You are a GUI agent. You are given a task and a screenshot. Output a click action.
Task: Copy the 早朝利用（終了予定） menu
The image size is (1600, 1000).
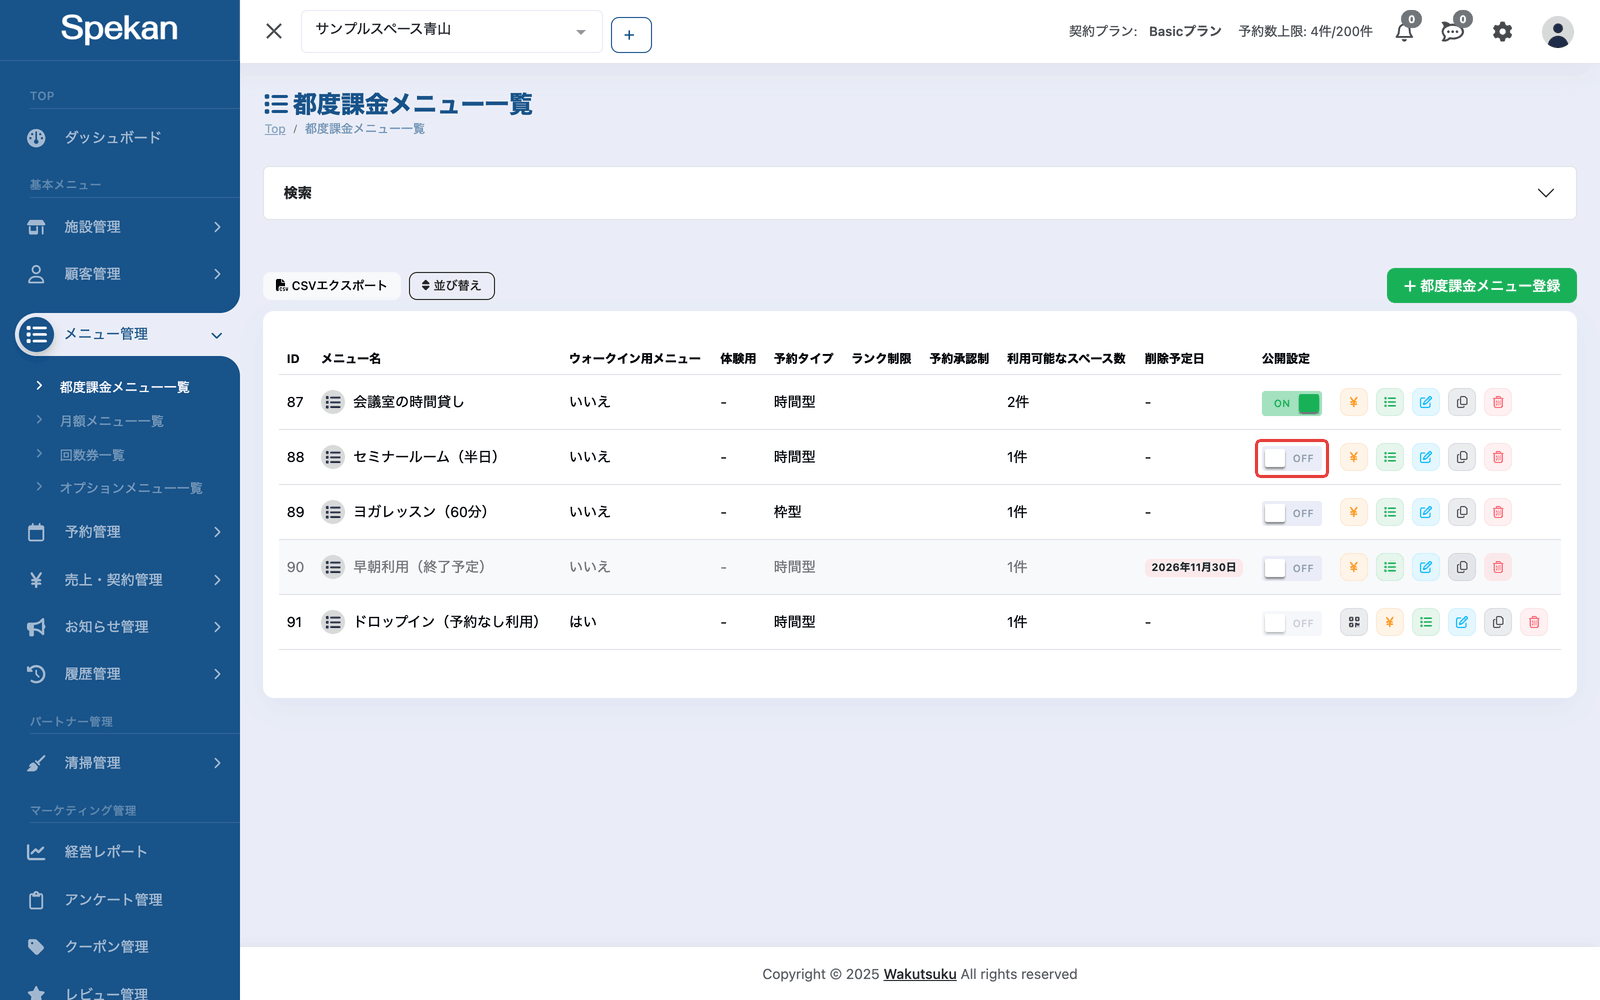coord(1462,567)
